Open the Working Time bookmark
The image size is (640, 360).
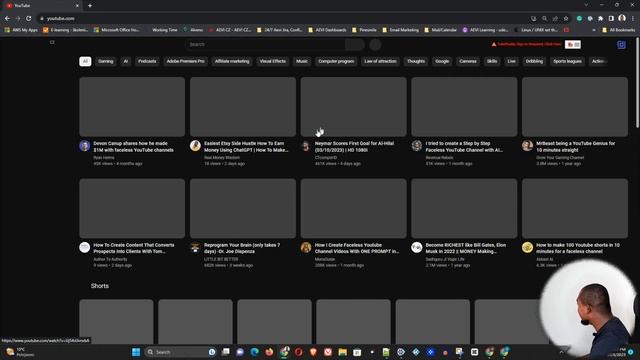click(164, 30)
